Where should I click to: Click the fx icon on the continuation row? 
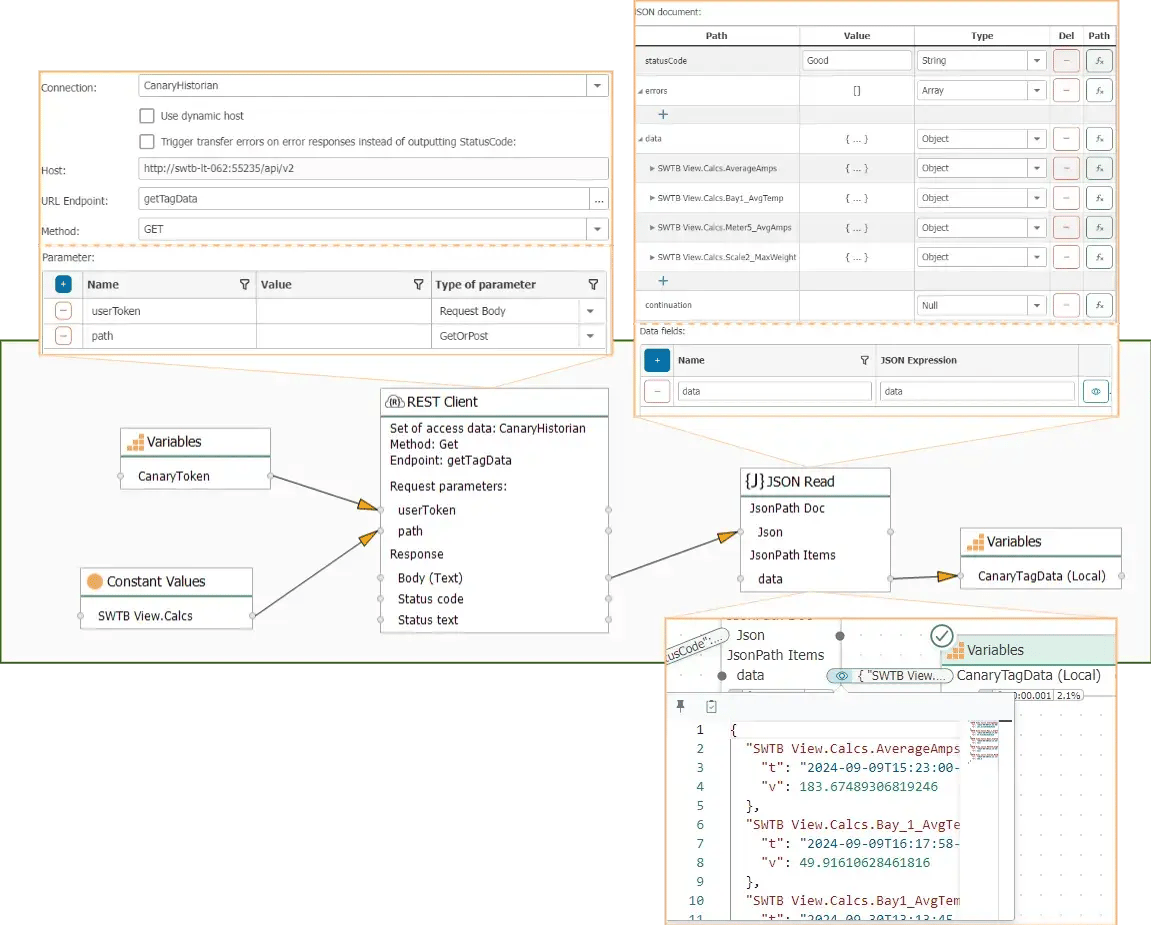click(1098, 305)
